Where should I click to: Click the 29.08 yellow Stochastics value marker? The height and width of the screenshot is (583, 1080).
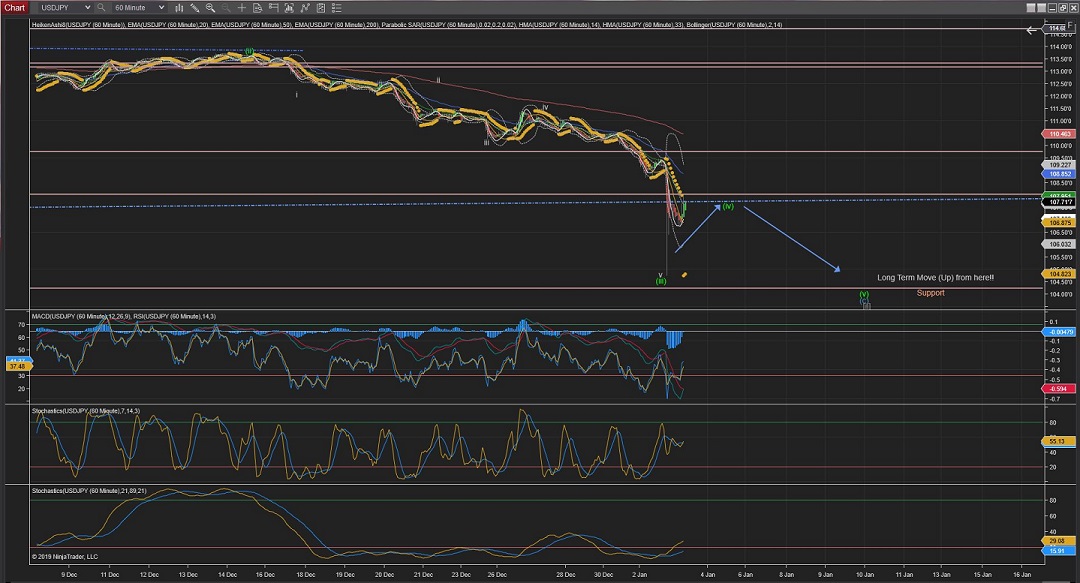(1058, 541)
